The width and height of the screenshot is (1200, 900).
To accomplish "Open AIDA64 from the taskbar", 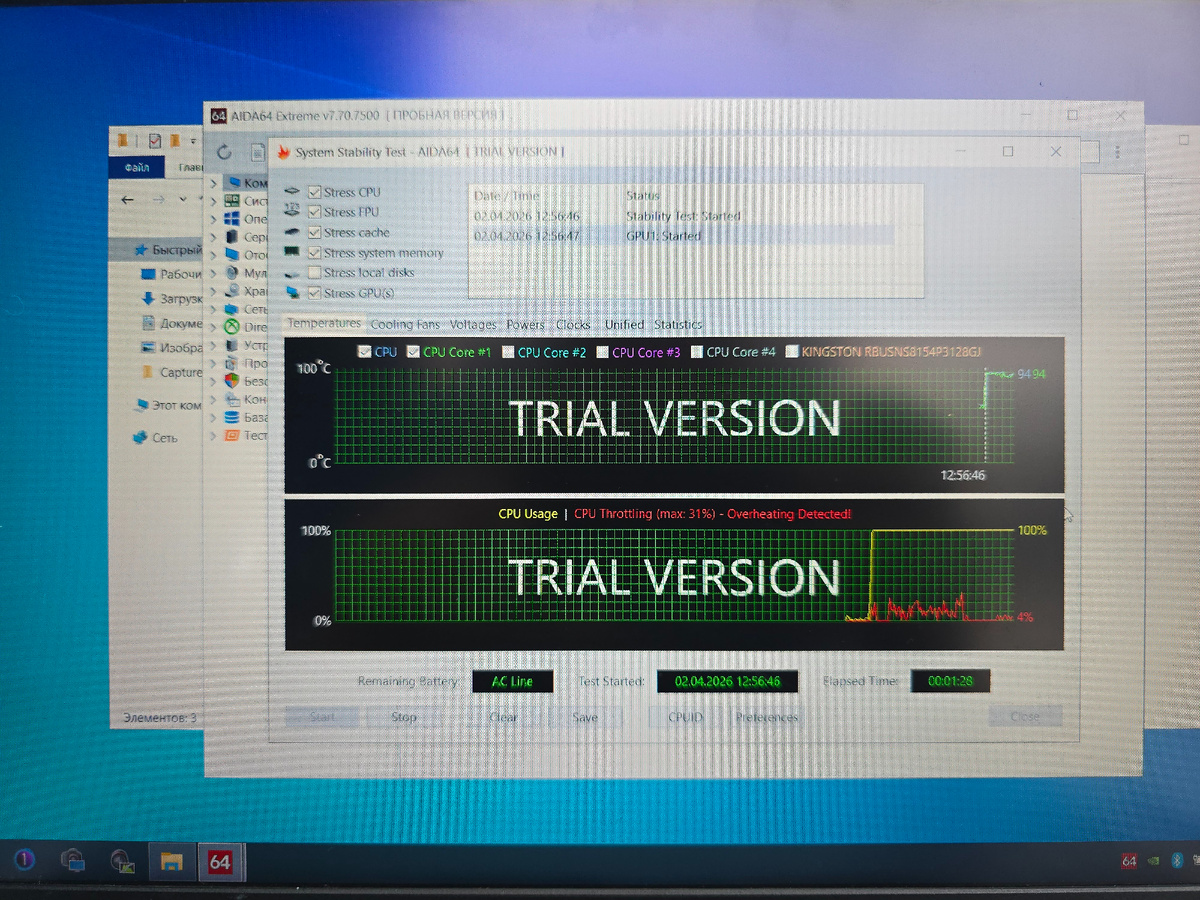I will pyautogui.click(x=219, y=861).
